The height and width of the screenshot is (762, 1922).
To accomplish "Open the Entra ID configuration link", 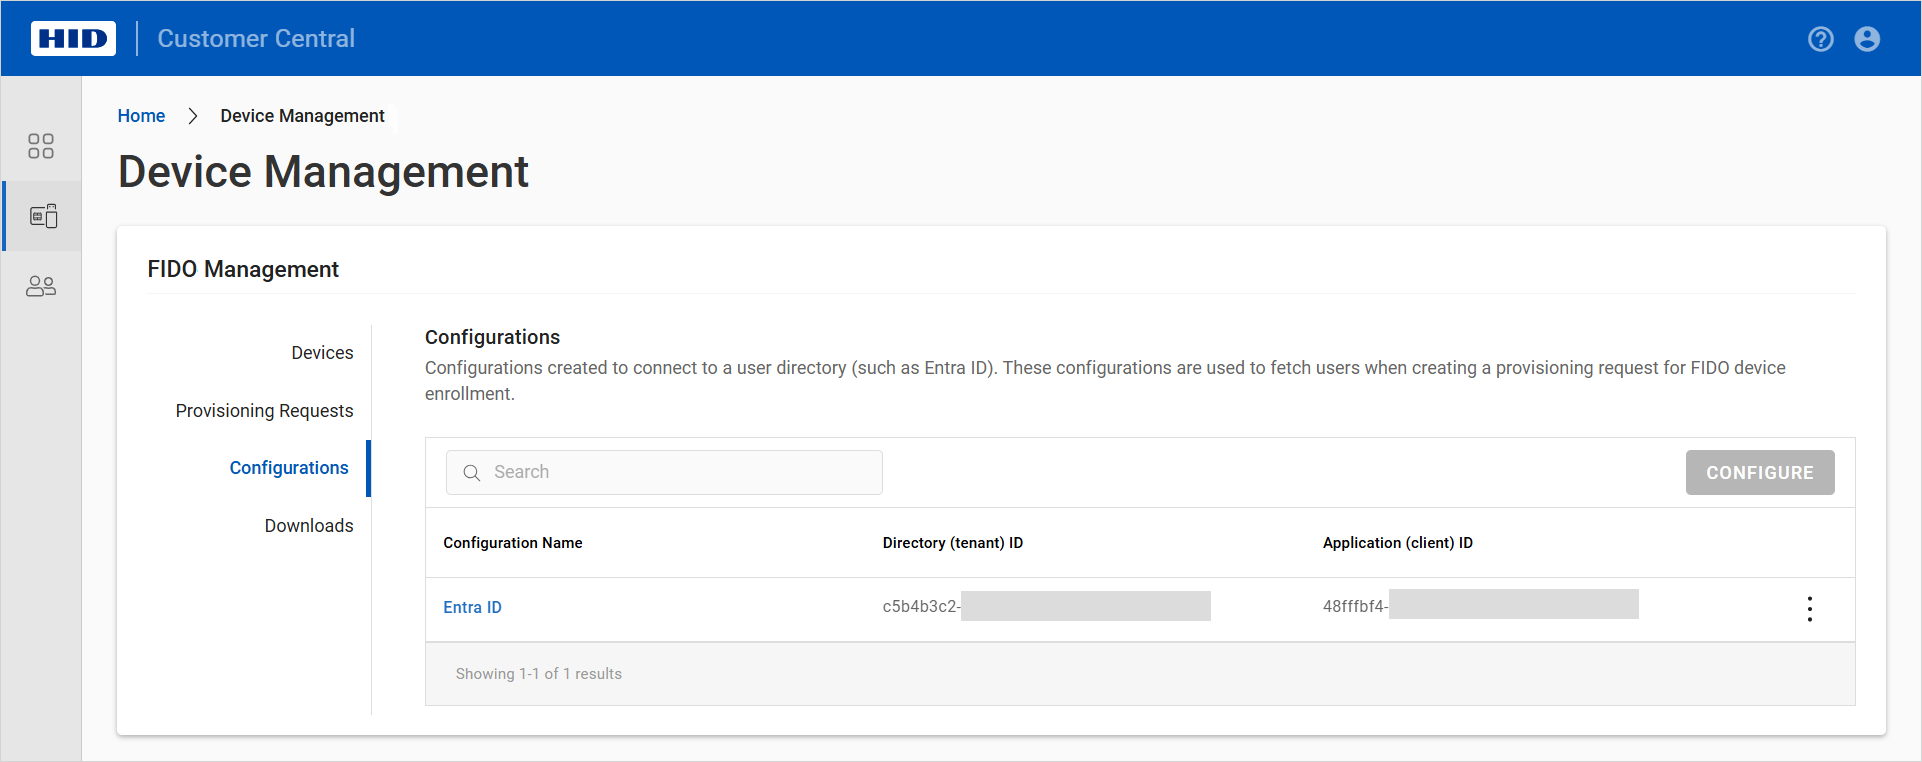I will (472, 607).
